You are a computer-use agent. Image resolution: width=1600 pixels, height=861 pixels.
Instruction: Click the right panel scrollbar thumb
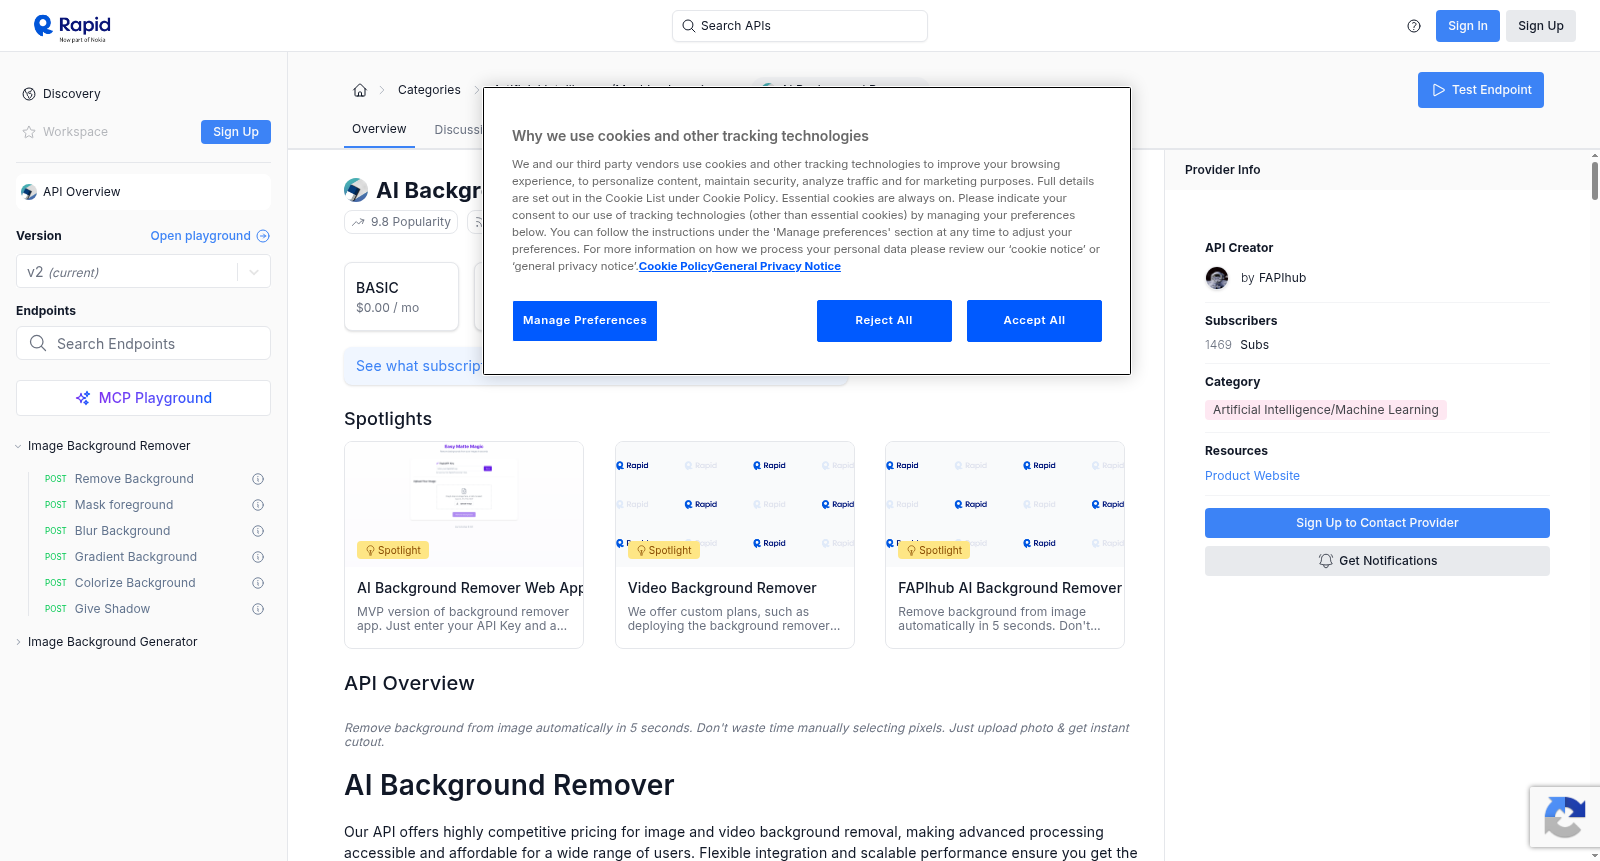1595,180
